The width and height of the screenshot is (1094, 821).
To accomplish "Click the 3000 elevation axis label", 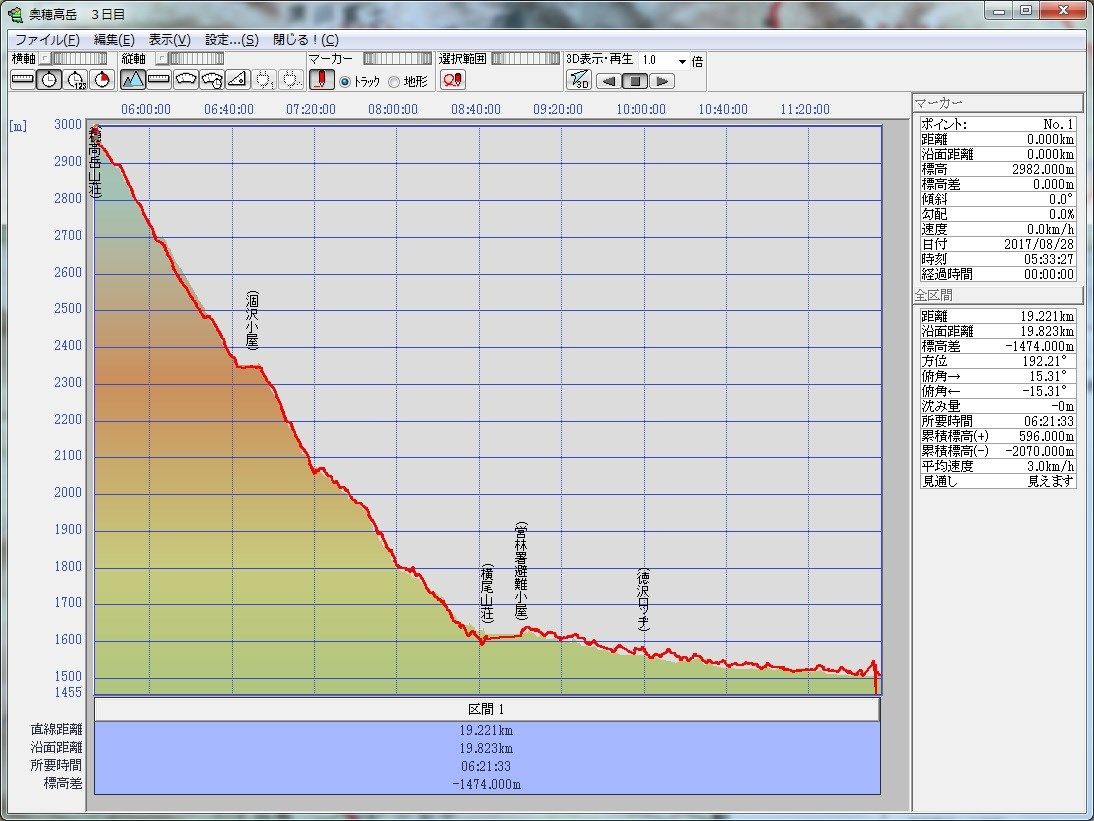I will tap(68, 124).
